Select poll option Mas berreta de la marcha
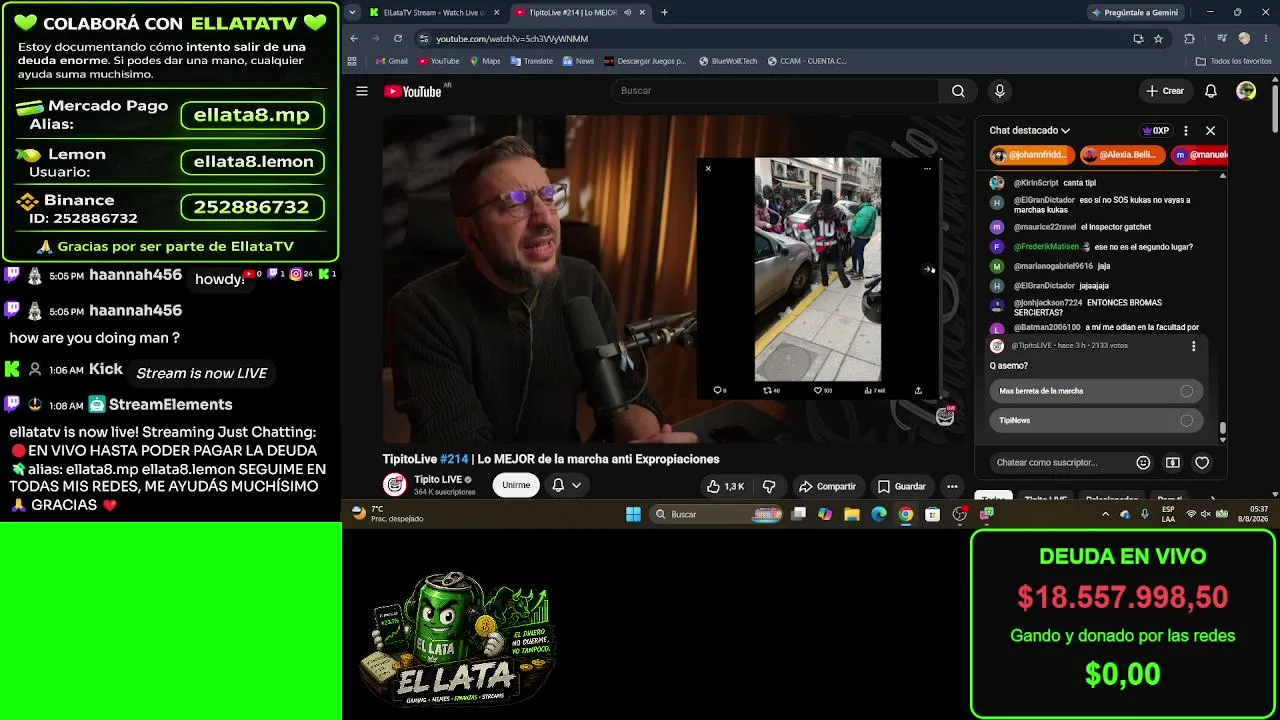Image resolution: width=1280 pixels, height=720 pixels. click(x=1096, y=391)
